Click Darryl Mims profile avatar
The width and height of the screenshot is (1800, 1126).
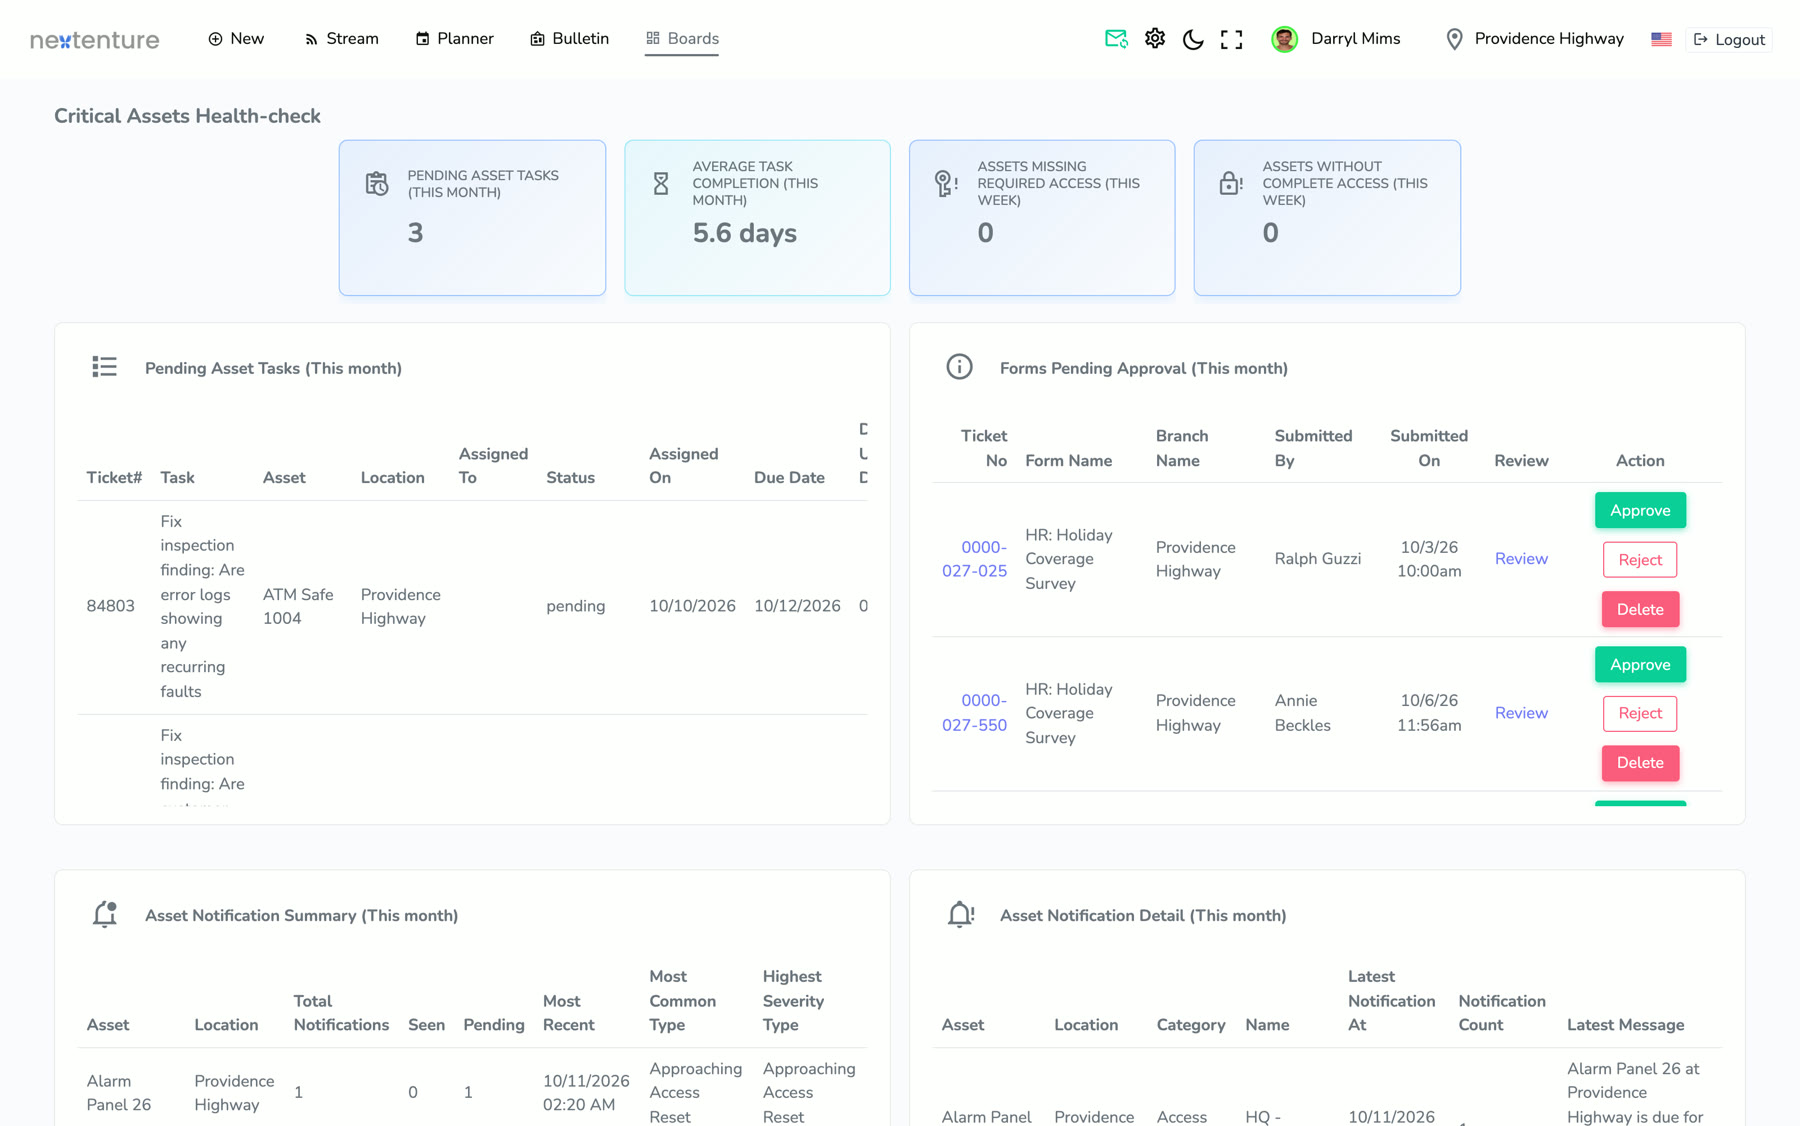coord(1284,39)
